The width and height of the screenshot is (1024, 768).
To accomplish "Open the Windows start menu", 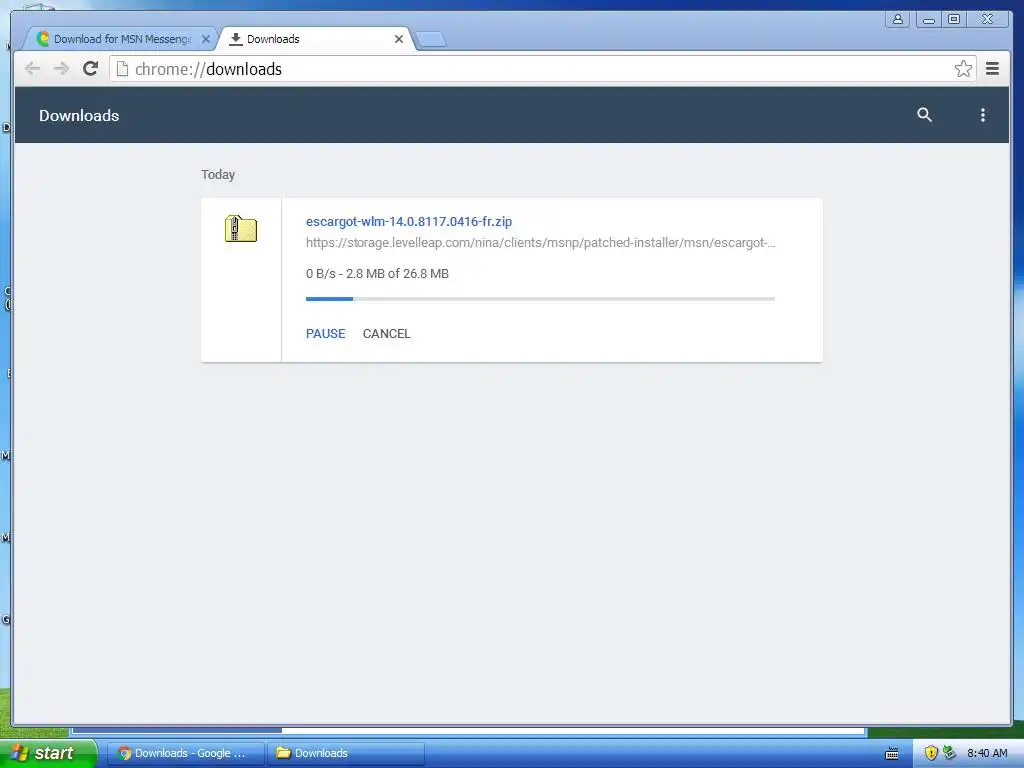I will tap(48, 753).
